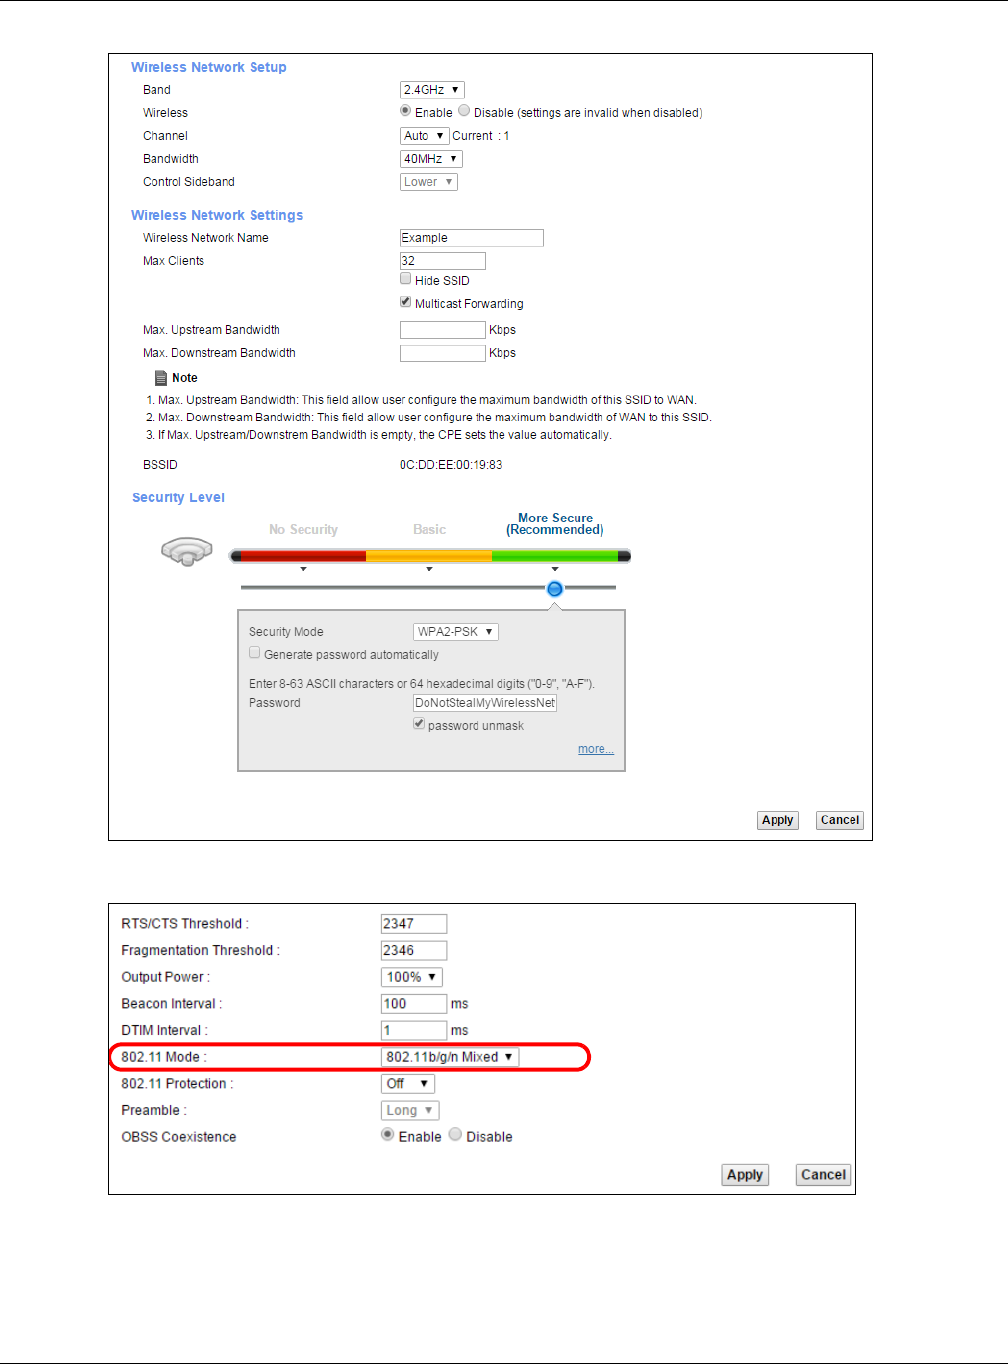Click Cancel in advanced settings panel

point(824,1175)
